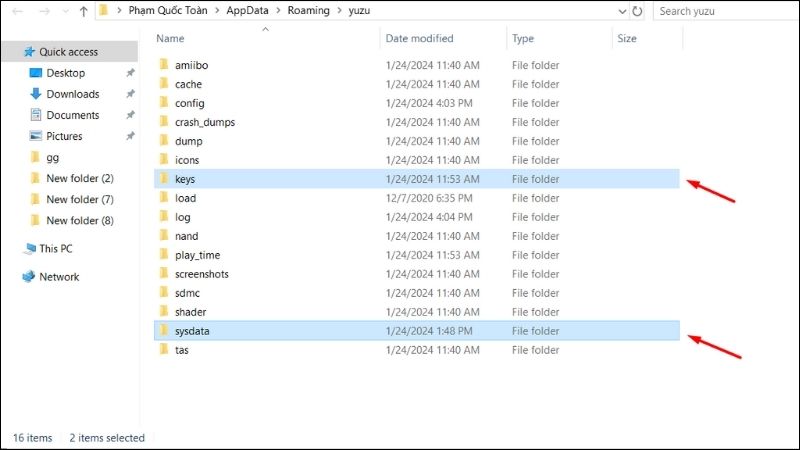
Task: Select the sysdata folder icon
Action: coord(164,331)
